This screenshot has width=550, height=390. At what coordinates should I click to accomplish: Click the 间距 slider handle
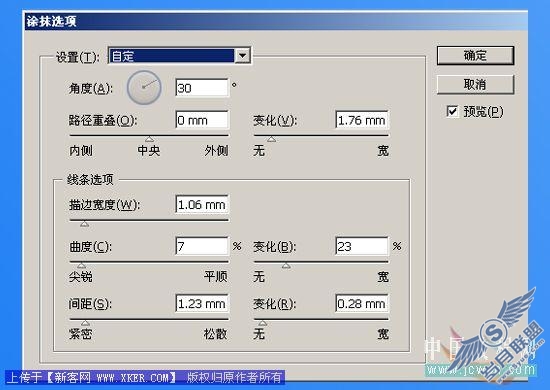(x=85, y=323)
